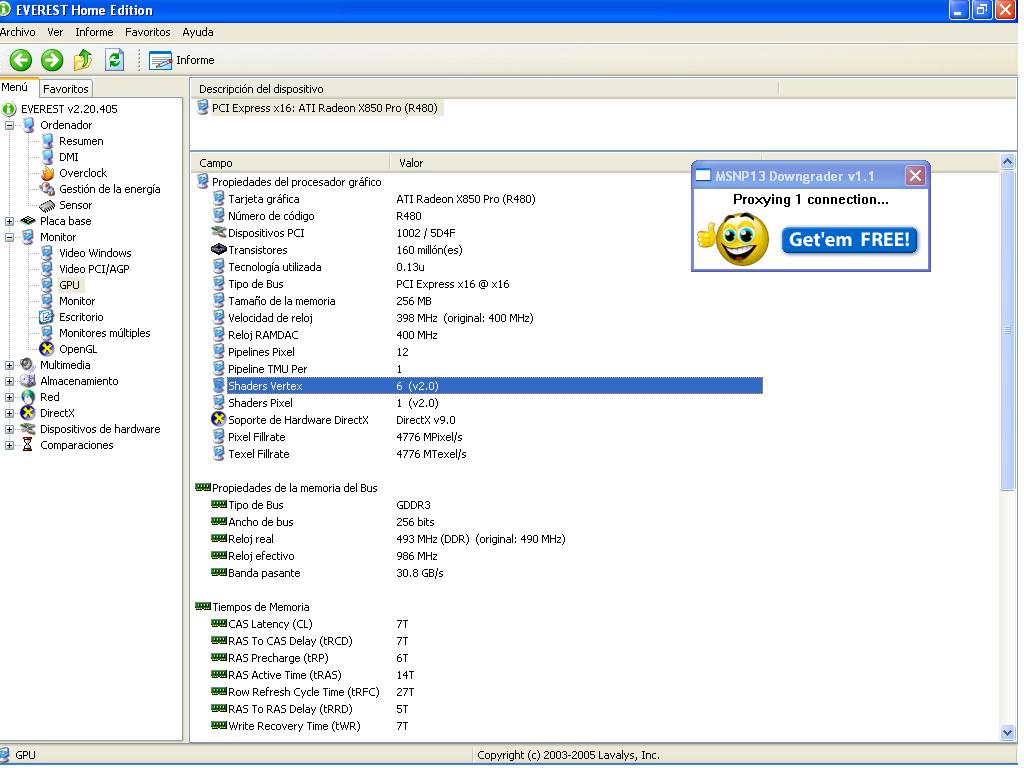Click the Escritorio desktop icon
Screen dimensions: 1024x768
47,317
